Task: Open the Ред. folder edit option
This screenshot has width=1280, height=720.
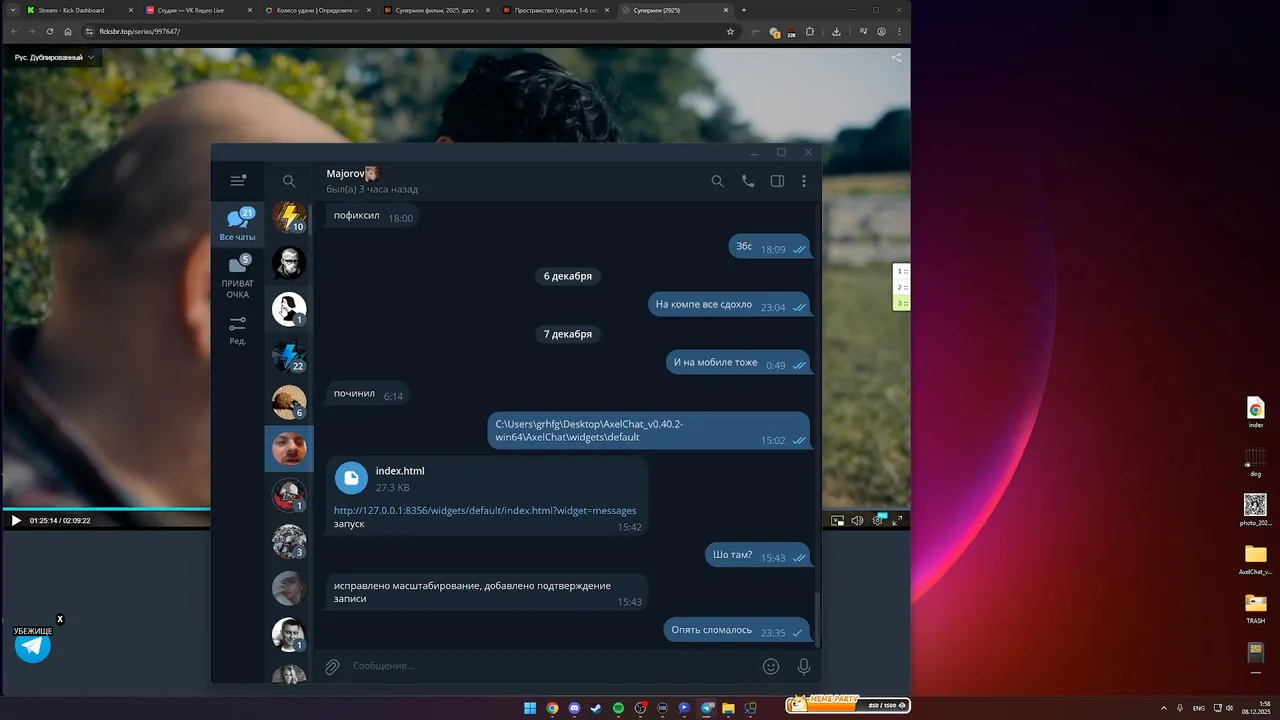Action: tap(237, 330)
